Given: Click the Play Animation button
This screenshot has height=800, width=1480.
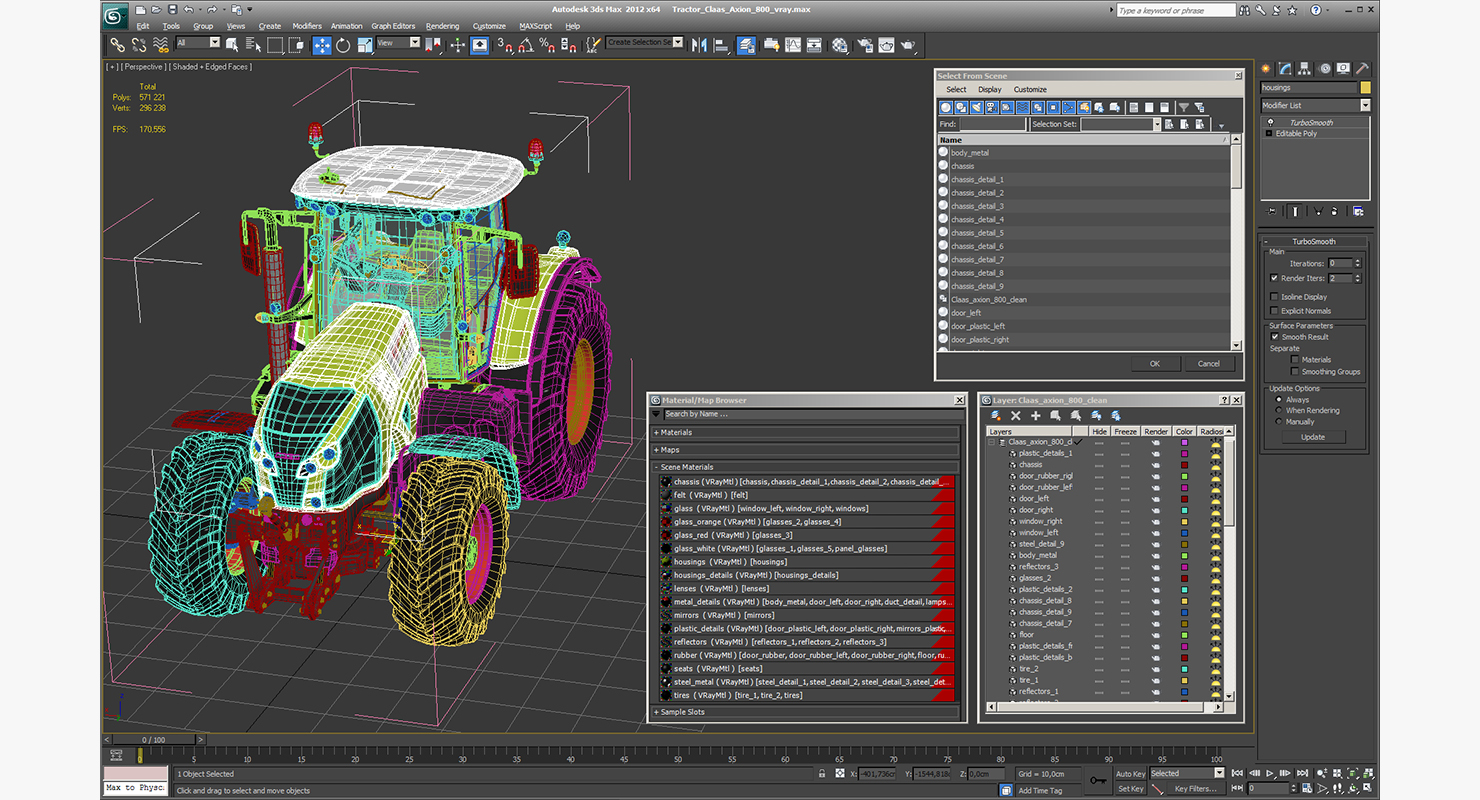Looking at the screenshot, I should click(1270, 773).
